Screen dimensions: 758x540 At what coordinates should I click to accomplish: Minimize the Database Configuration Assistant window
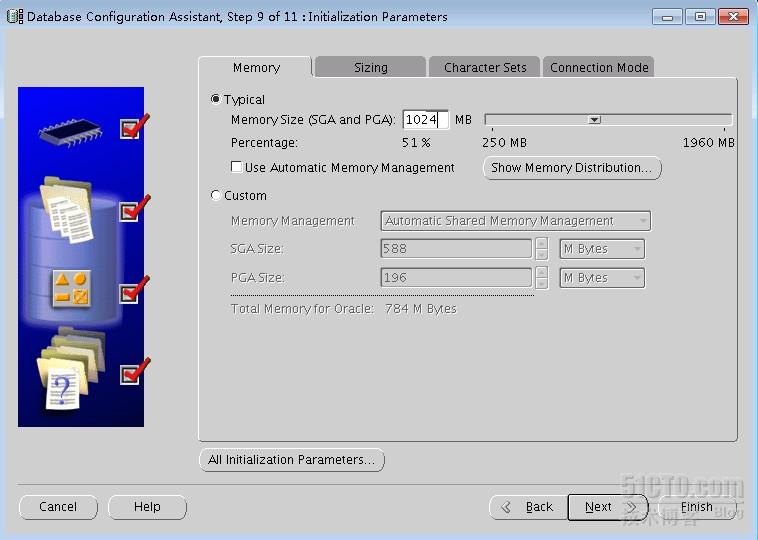(667, 17)
